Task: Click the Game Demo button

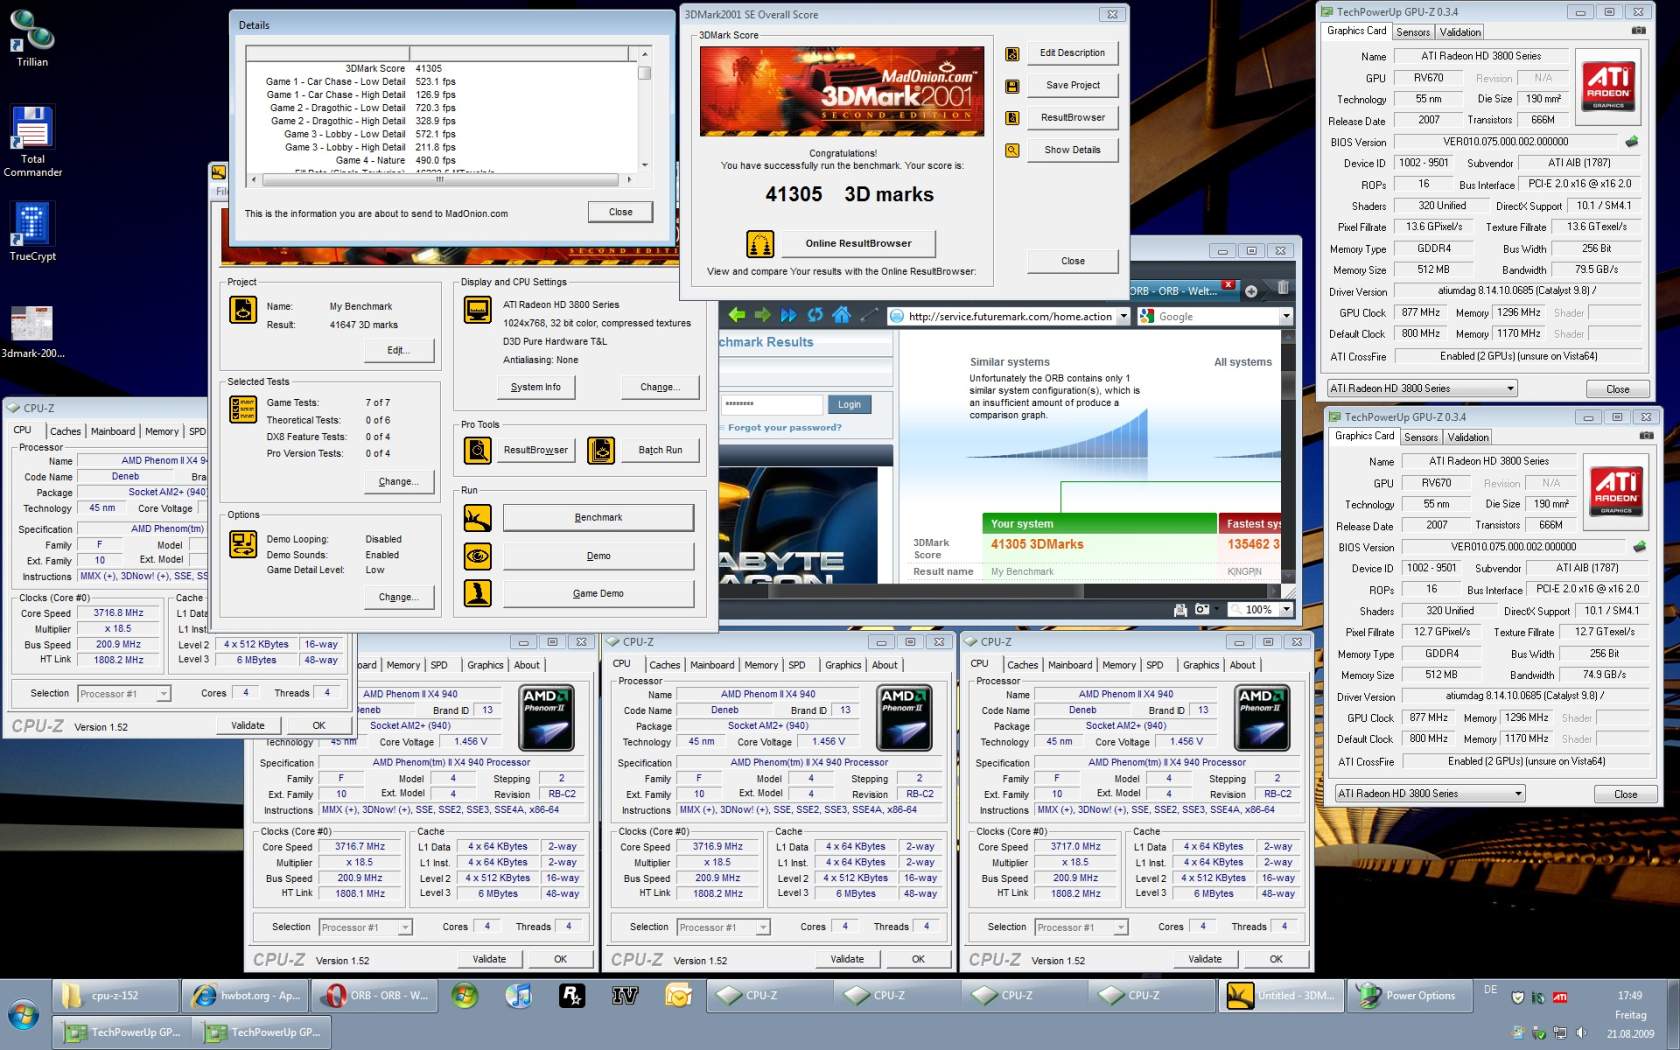Action: click(x=598, y=594)
